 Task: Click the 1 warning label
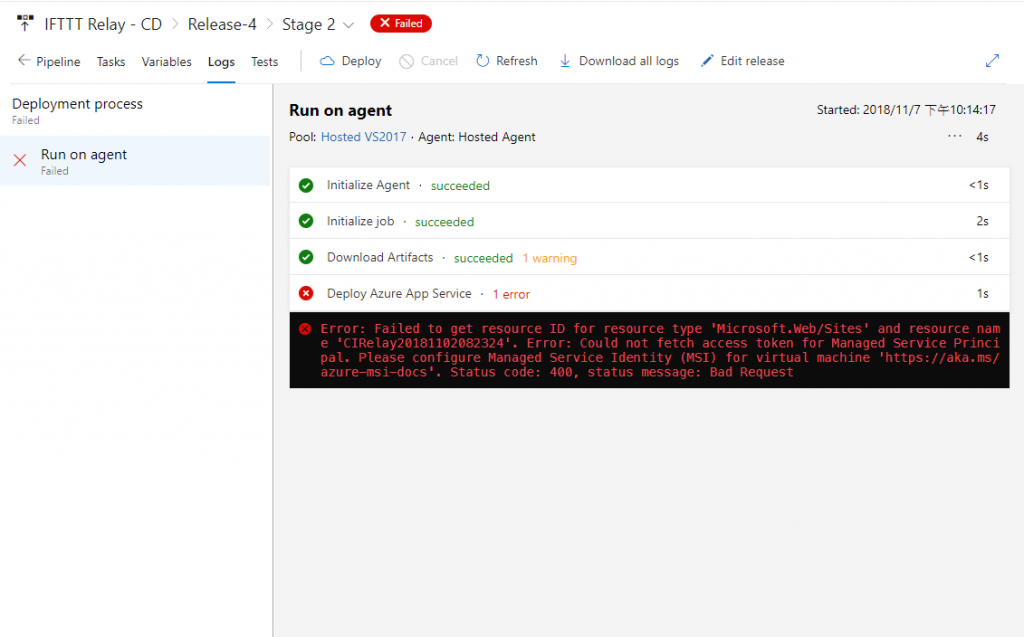point(549,258)
